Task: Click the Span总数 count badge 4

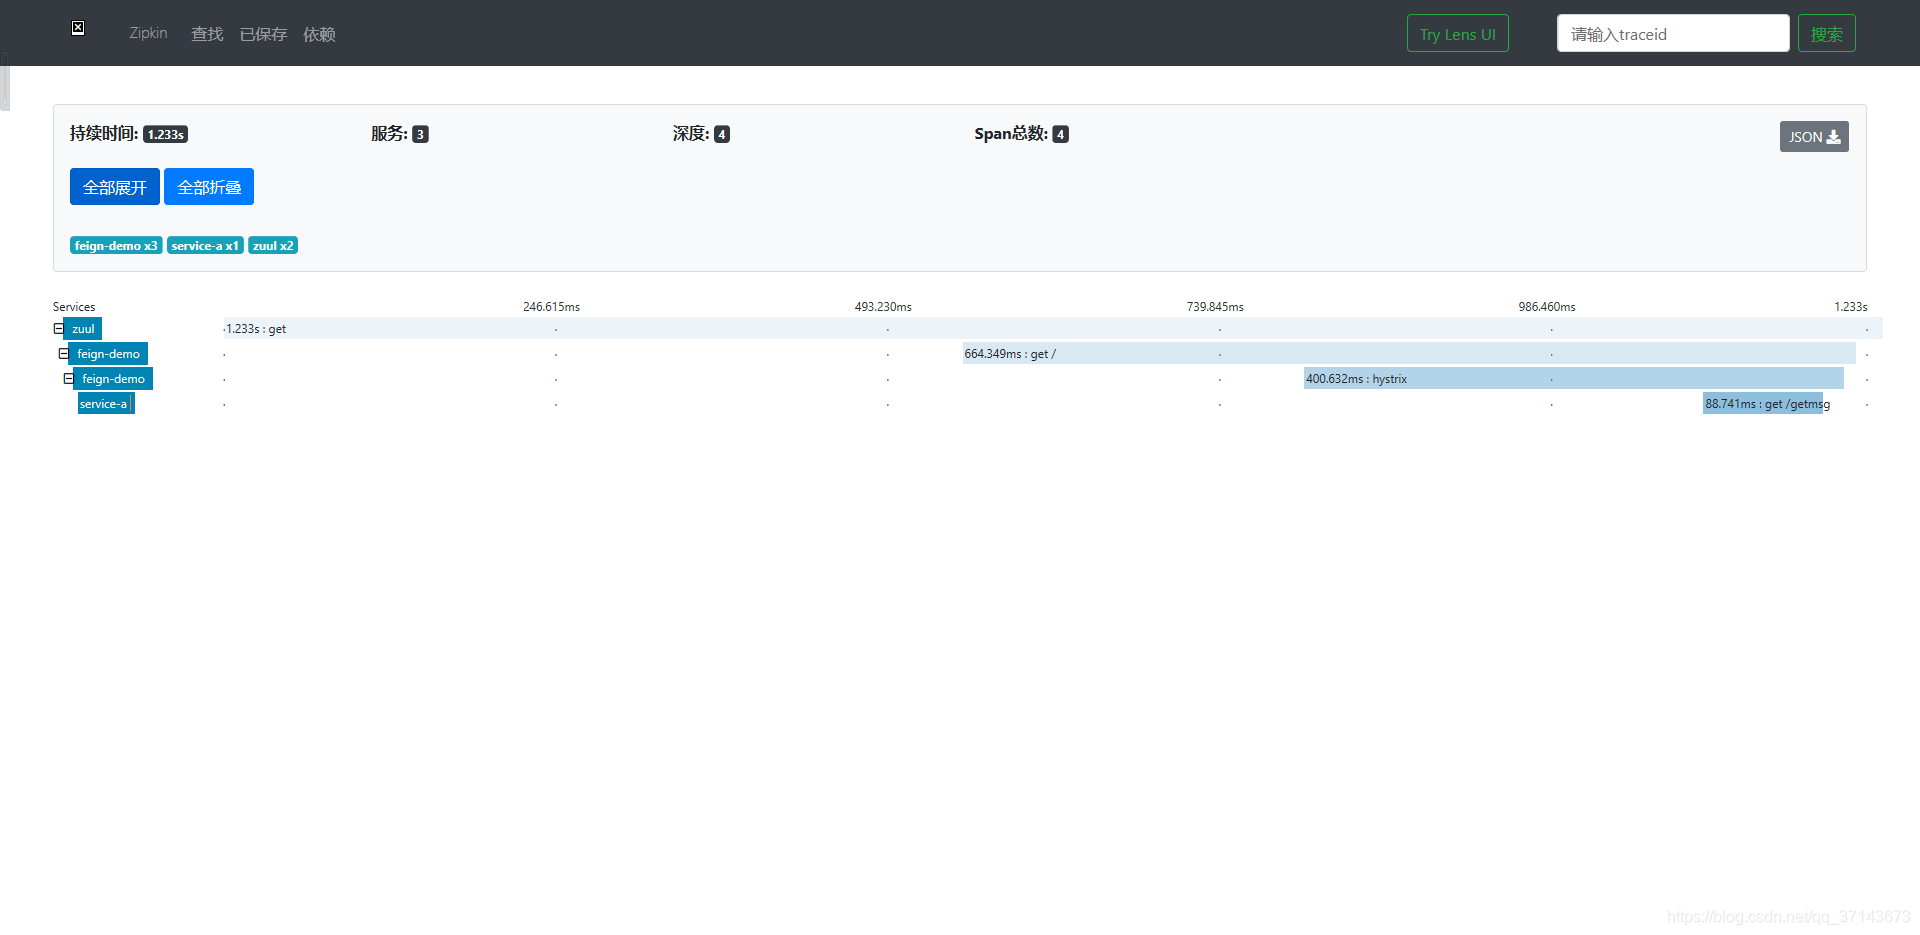Action: pyautogui.click(x=1060, y=134)
